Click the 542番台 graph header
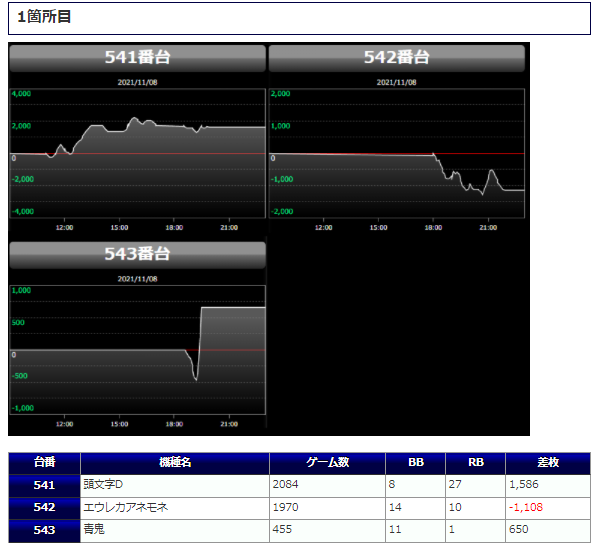Screen dimensions: 593x545 tap(397, 58)
